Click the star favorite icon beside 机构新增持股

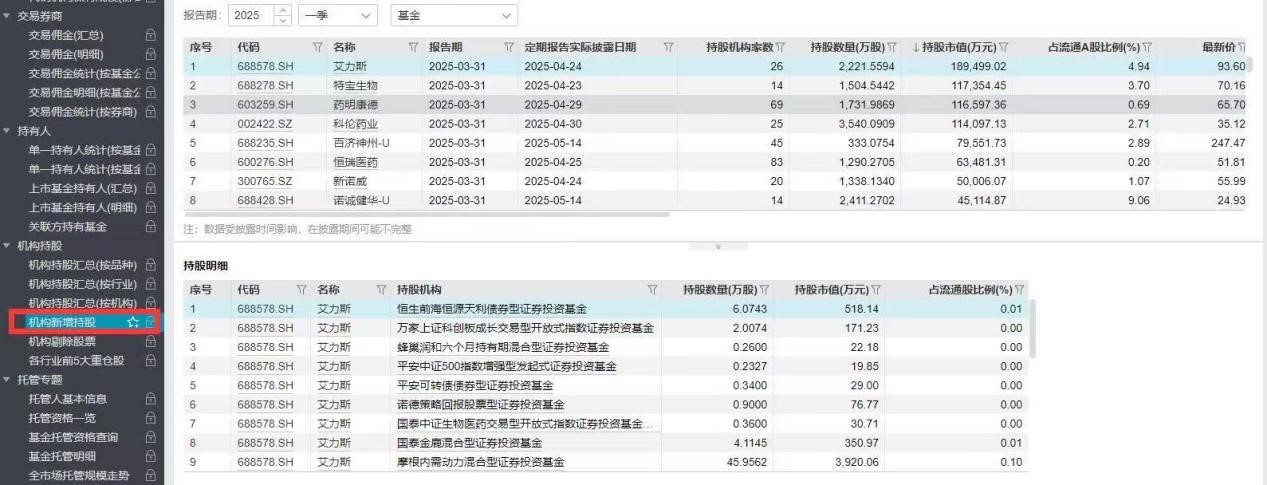click(x=133, y=322)
